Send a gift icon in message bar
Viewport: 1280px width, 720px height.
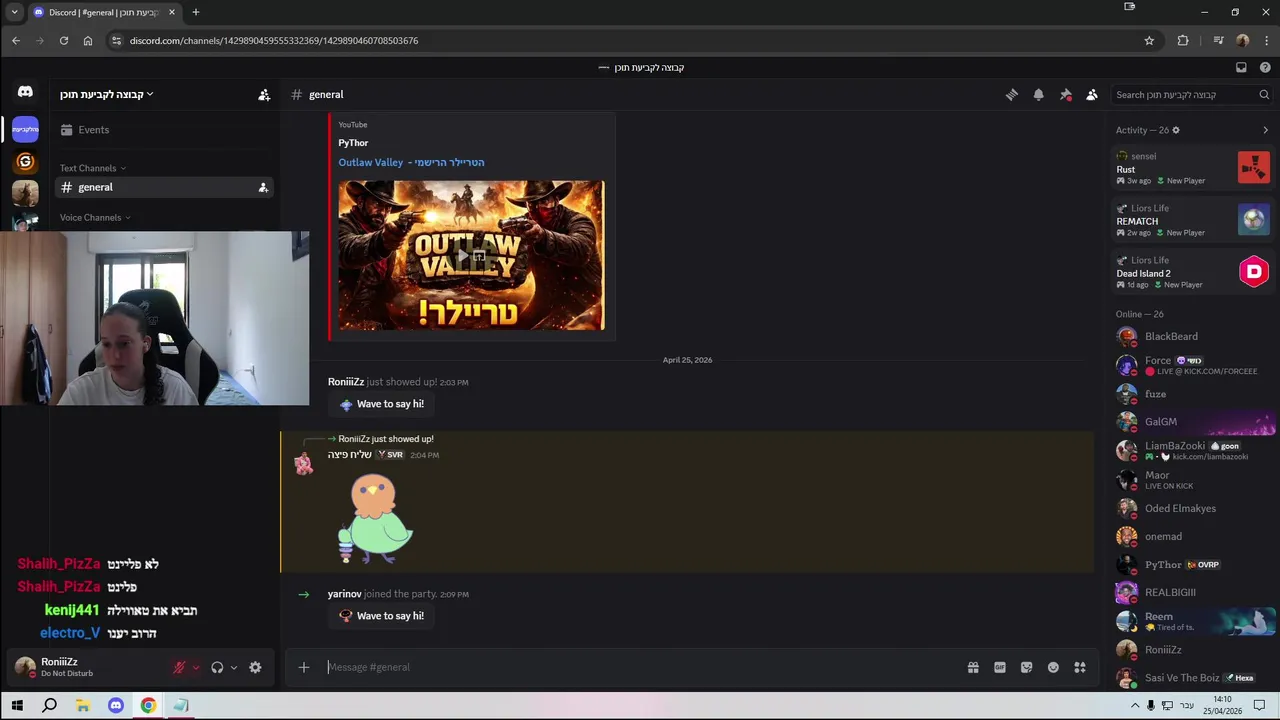click(x=973, y=667)
